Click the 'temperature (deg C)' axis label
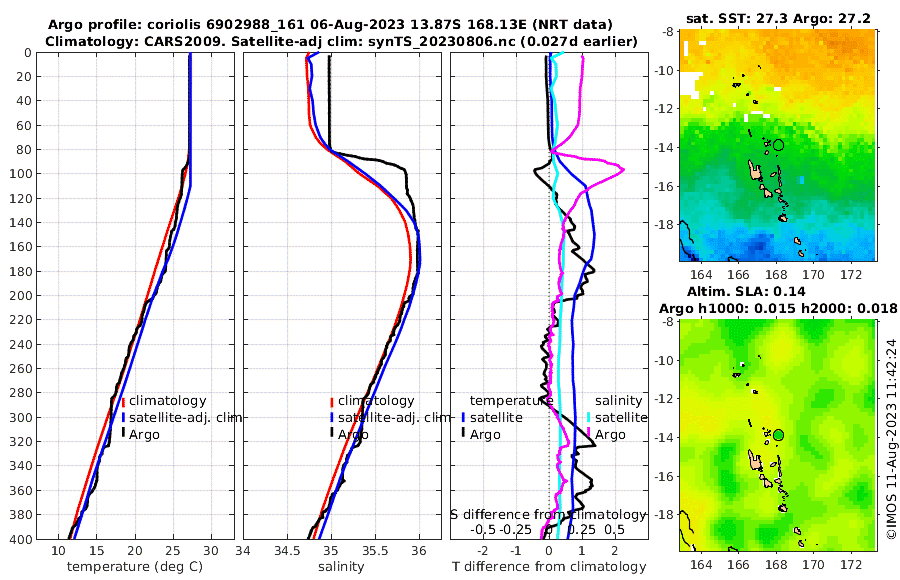900x580 pixels. 135,567
